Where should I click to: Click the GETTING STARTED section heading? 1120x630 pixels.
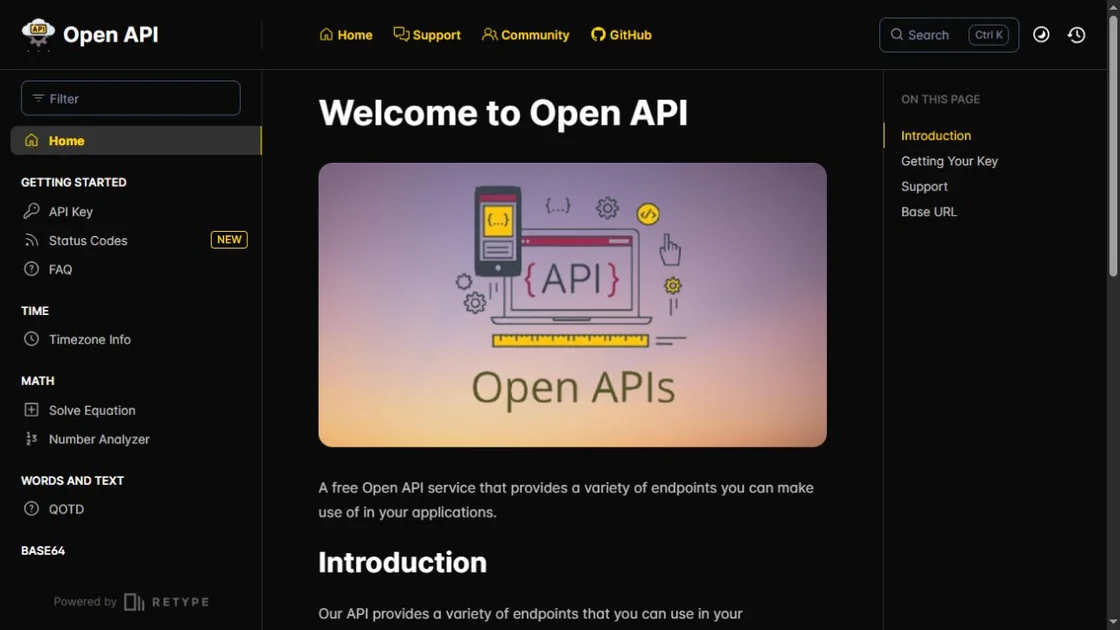pos(74,182)
